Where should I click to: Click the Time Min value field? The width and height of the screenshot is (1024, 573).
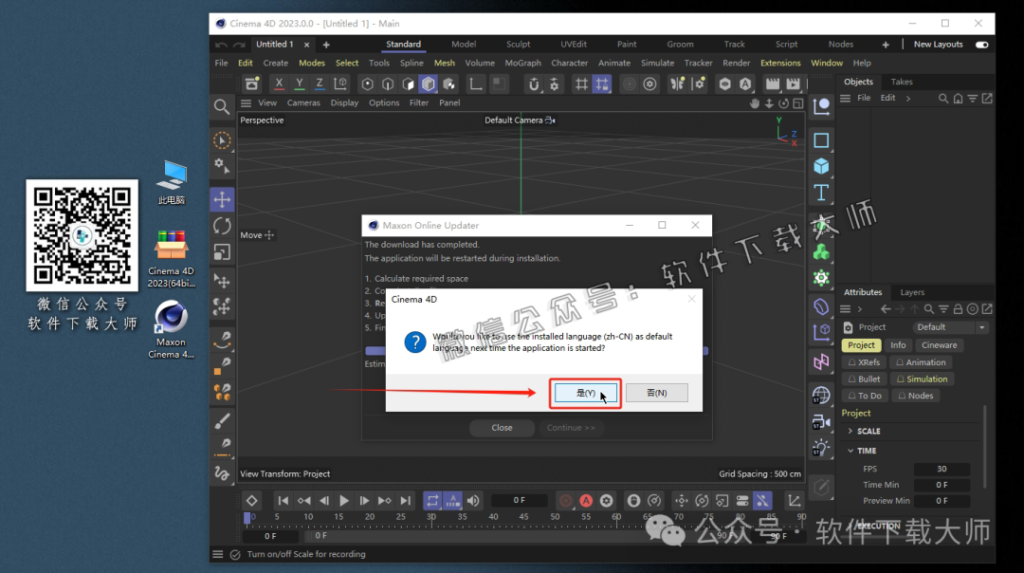point(941,485)
